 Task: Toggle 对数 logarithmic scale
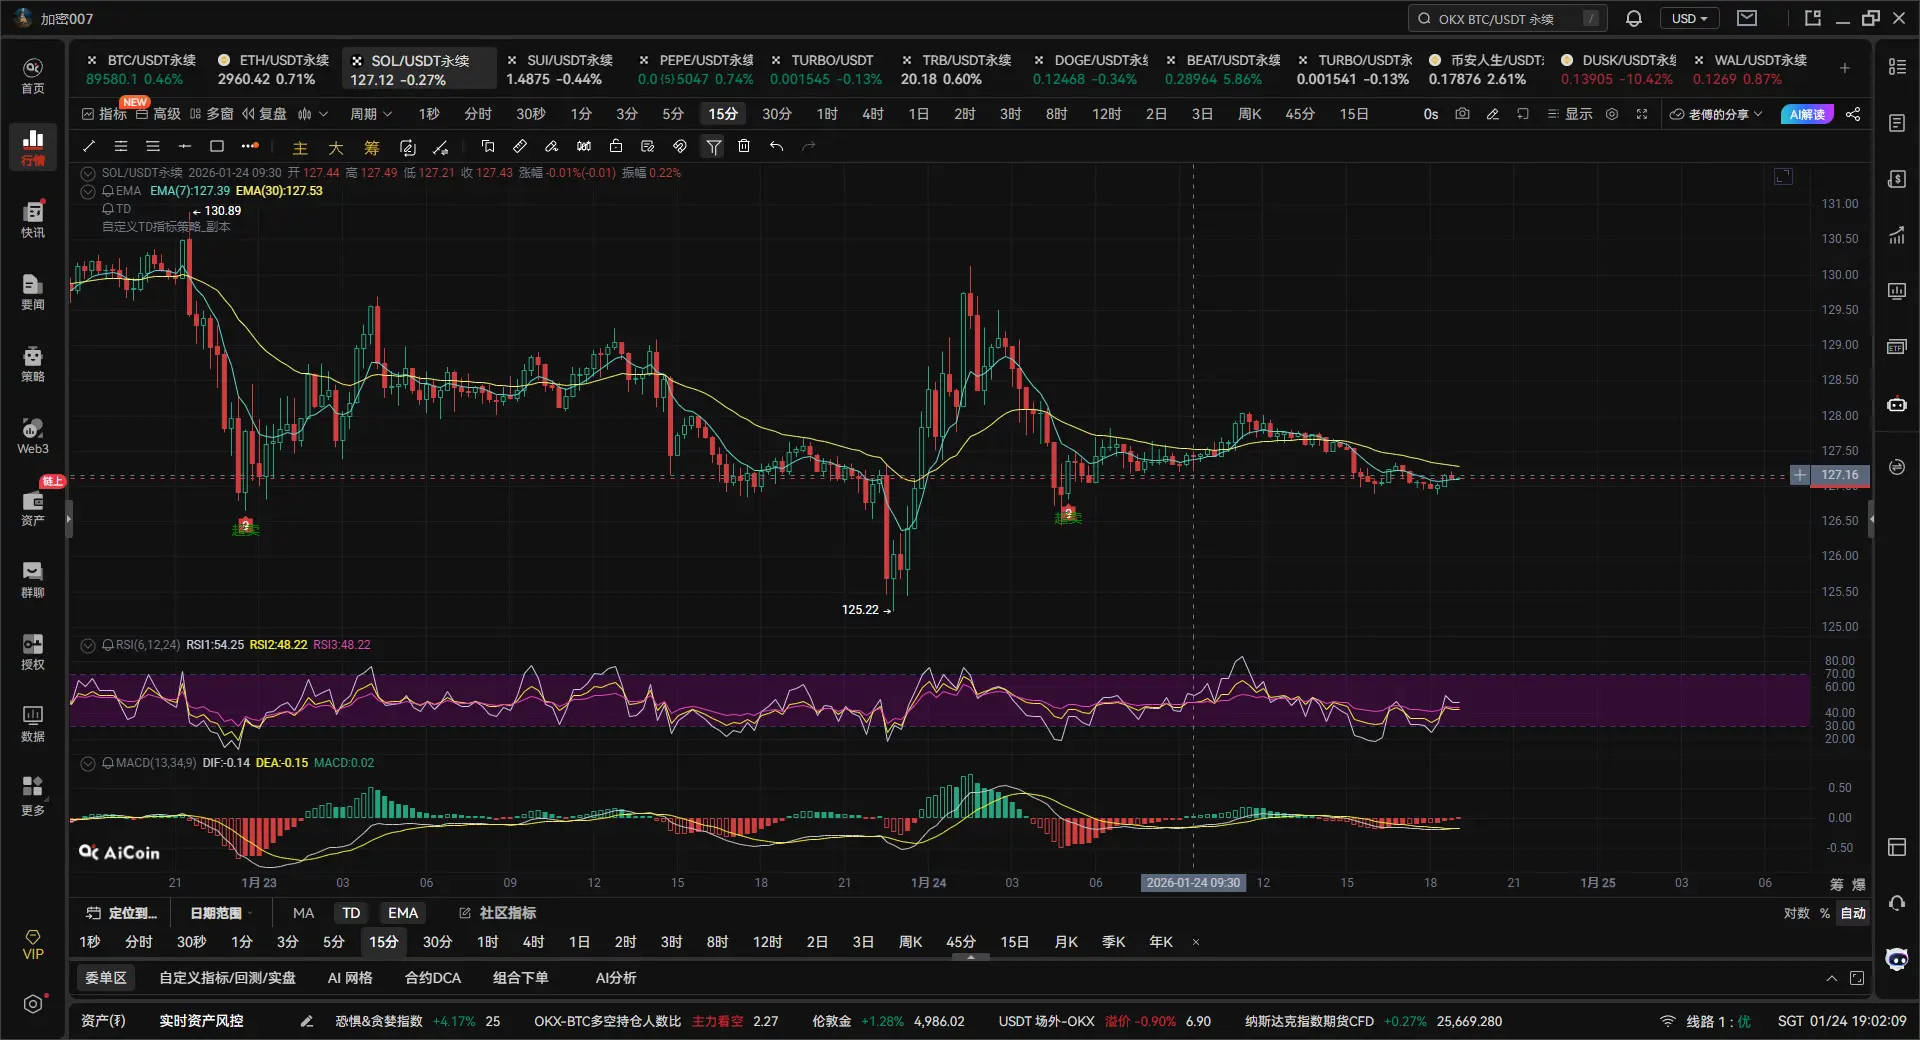[1796, 913]
